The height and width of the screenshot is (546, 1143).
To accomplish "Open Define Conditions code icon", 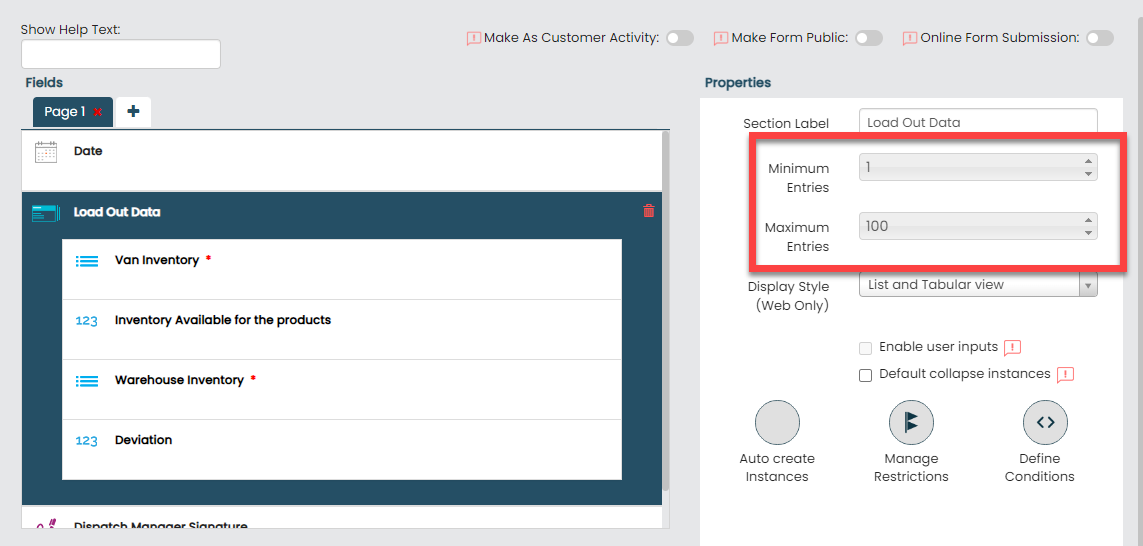I will click(1044, 422).
